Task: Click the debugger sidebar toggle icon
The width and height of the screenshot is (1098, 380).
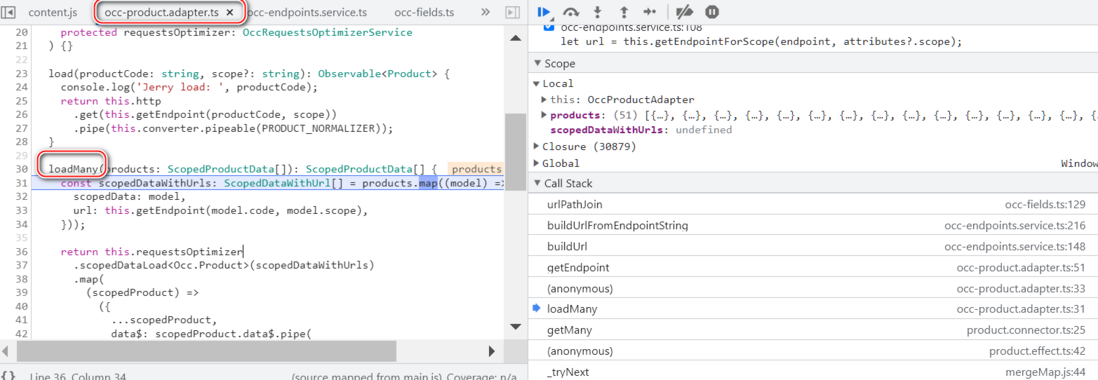Action: (x=513, y=13)
